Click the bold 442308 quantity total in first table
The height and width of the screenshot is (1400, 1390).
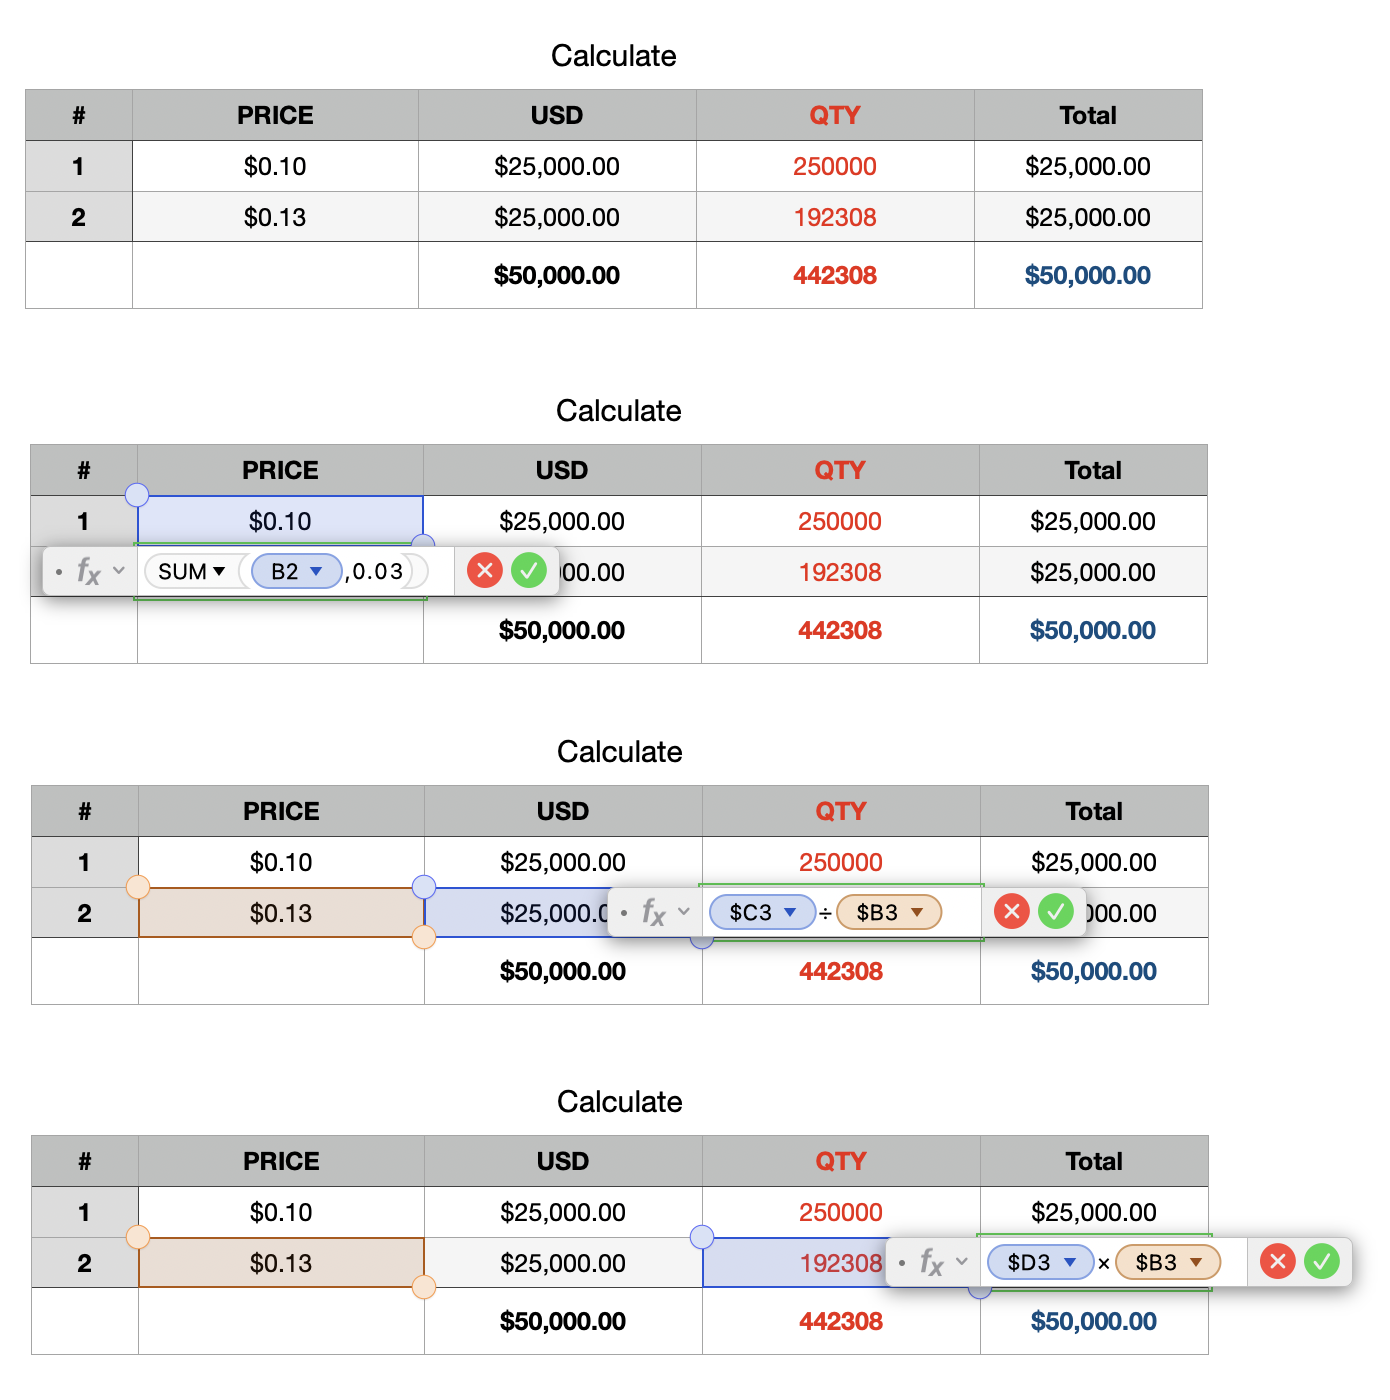[835, 275]
